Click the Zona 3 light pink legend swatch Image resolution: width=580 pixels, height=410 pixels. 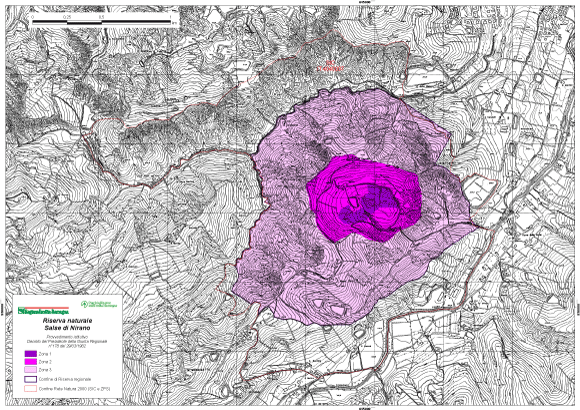(x=30, y=370)
